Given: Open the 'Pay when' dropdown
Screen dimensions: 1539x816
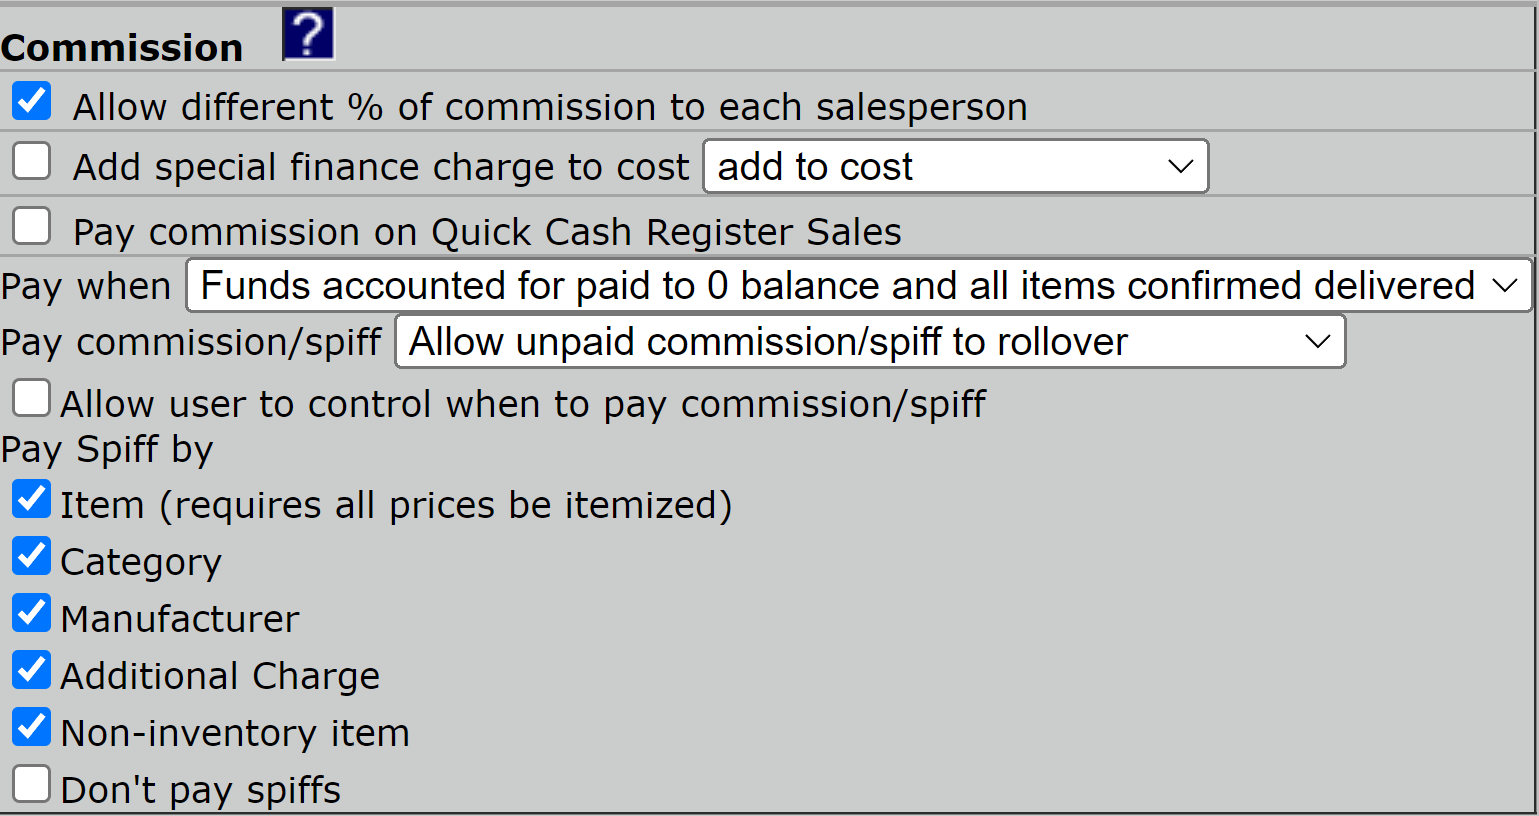Looking at the screenshot, I should coord(859,286).
